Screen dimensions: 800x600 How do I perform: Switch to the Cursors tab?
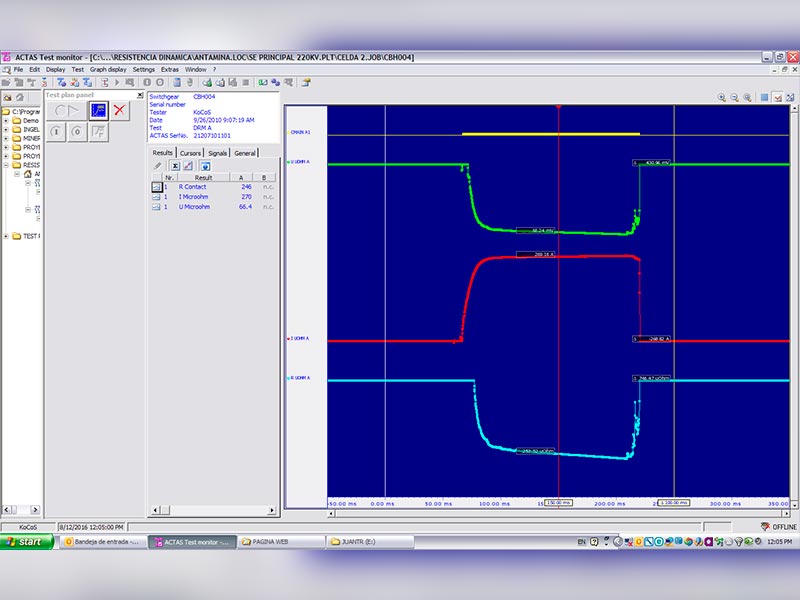(x=190, y=152)
